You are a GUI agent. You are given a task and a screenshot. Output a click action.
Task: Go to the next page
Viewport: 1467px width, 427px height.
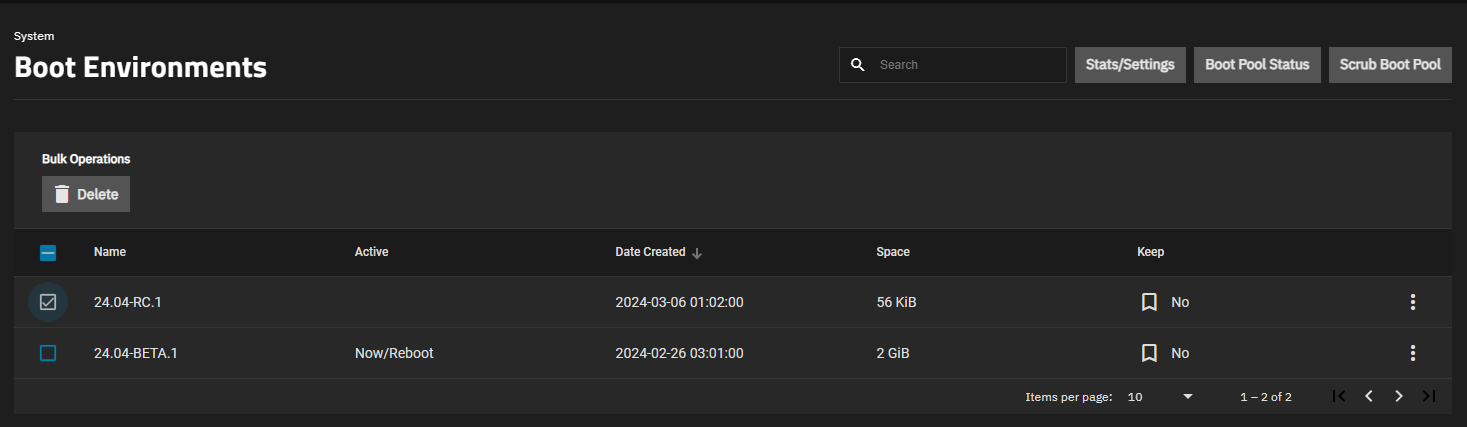pyautogui.click(x=1399, y=396)
